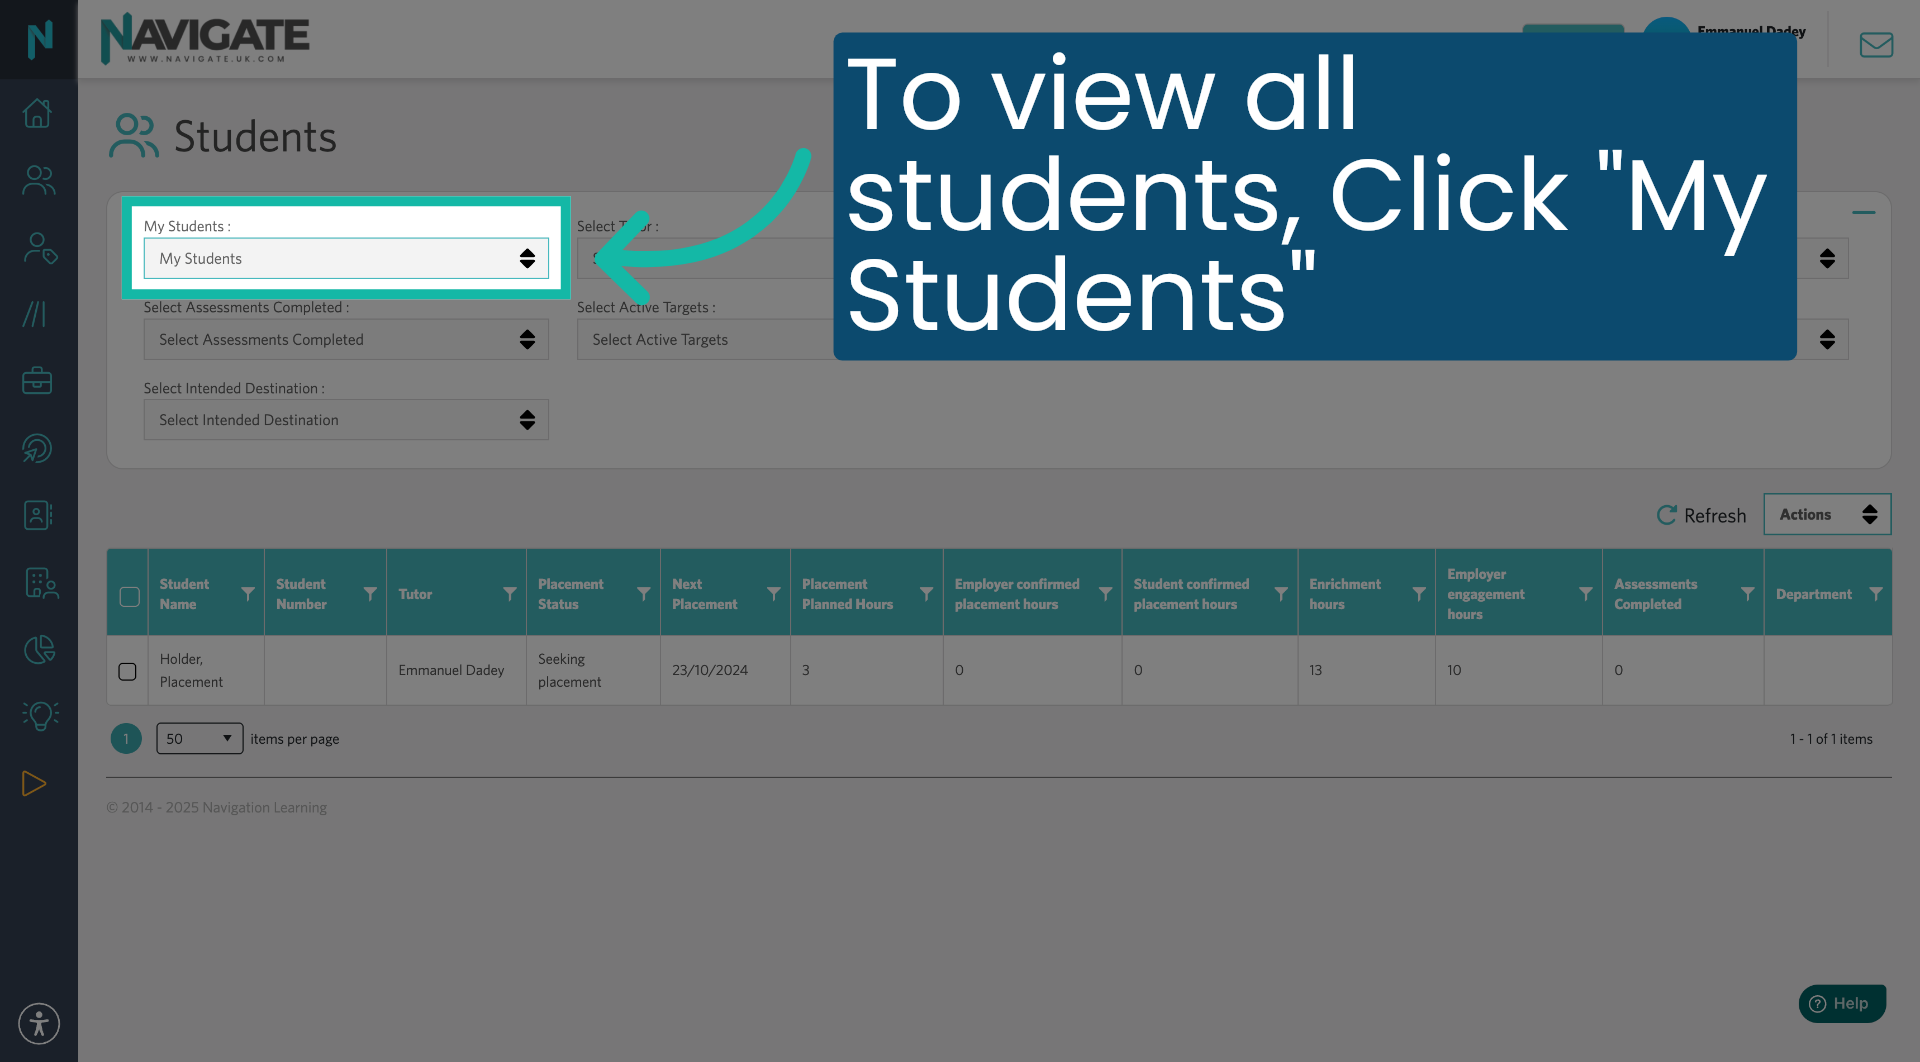Open the envelope messages icon in the header
The width and height of the screenshot is (1920, 1062).
(1877, 44)
